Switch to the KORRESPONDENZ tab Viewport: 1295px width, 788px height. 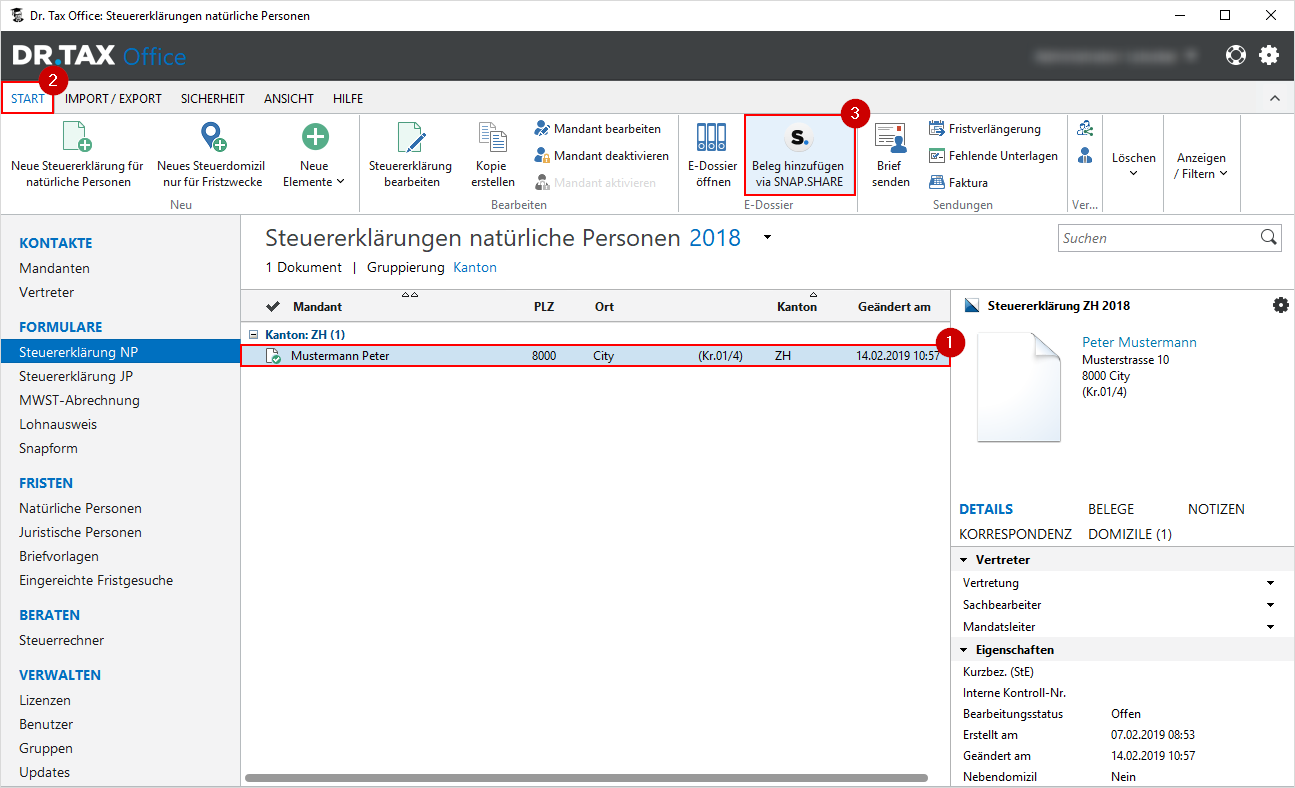click(1015, 534)
